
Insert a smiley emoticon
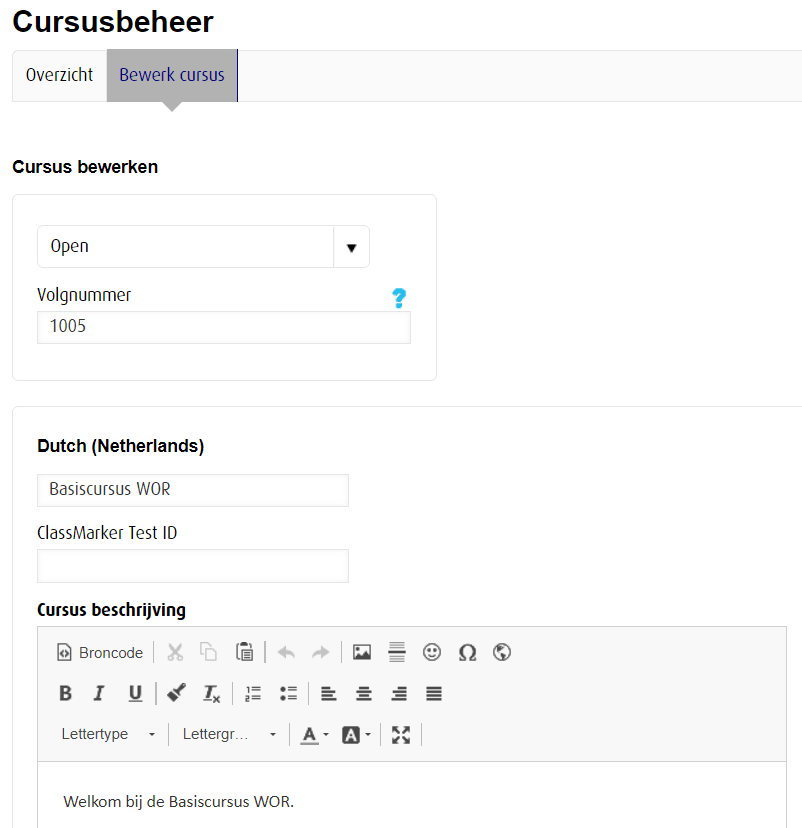(x=432, y=653)
